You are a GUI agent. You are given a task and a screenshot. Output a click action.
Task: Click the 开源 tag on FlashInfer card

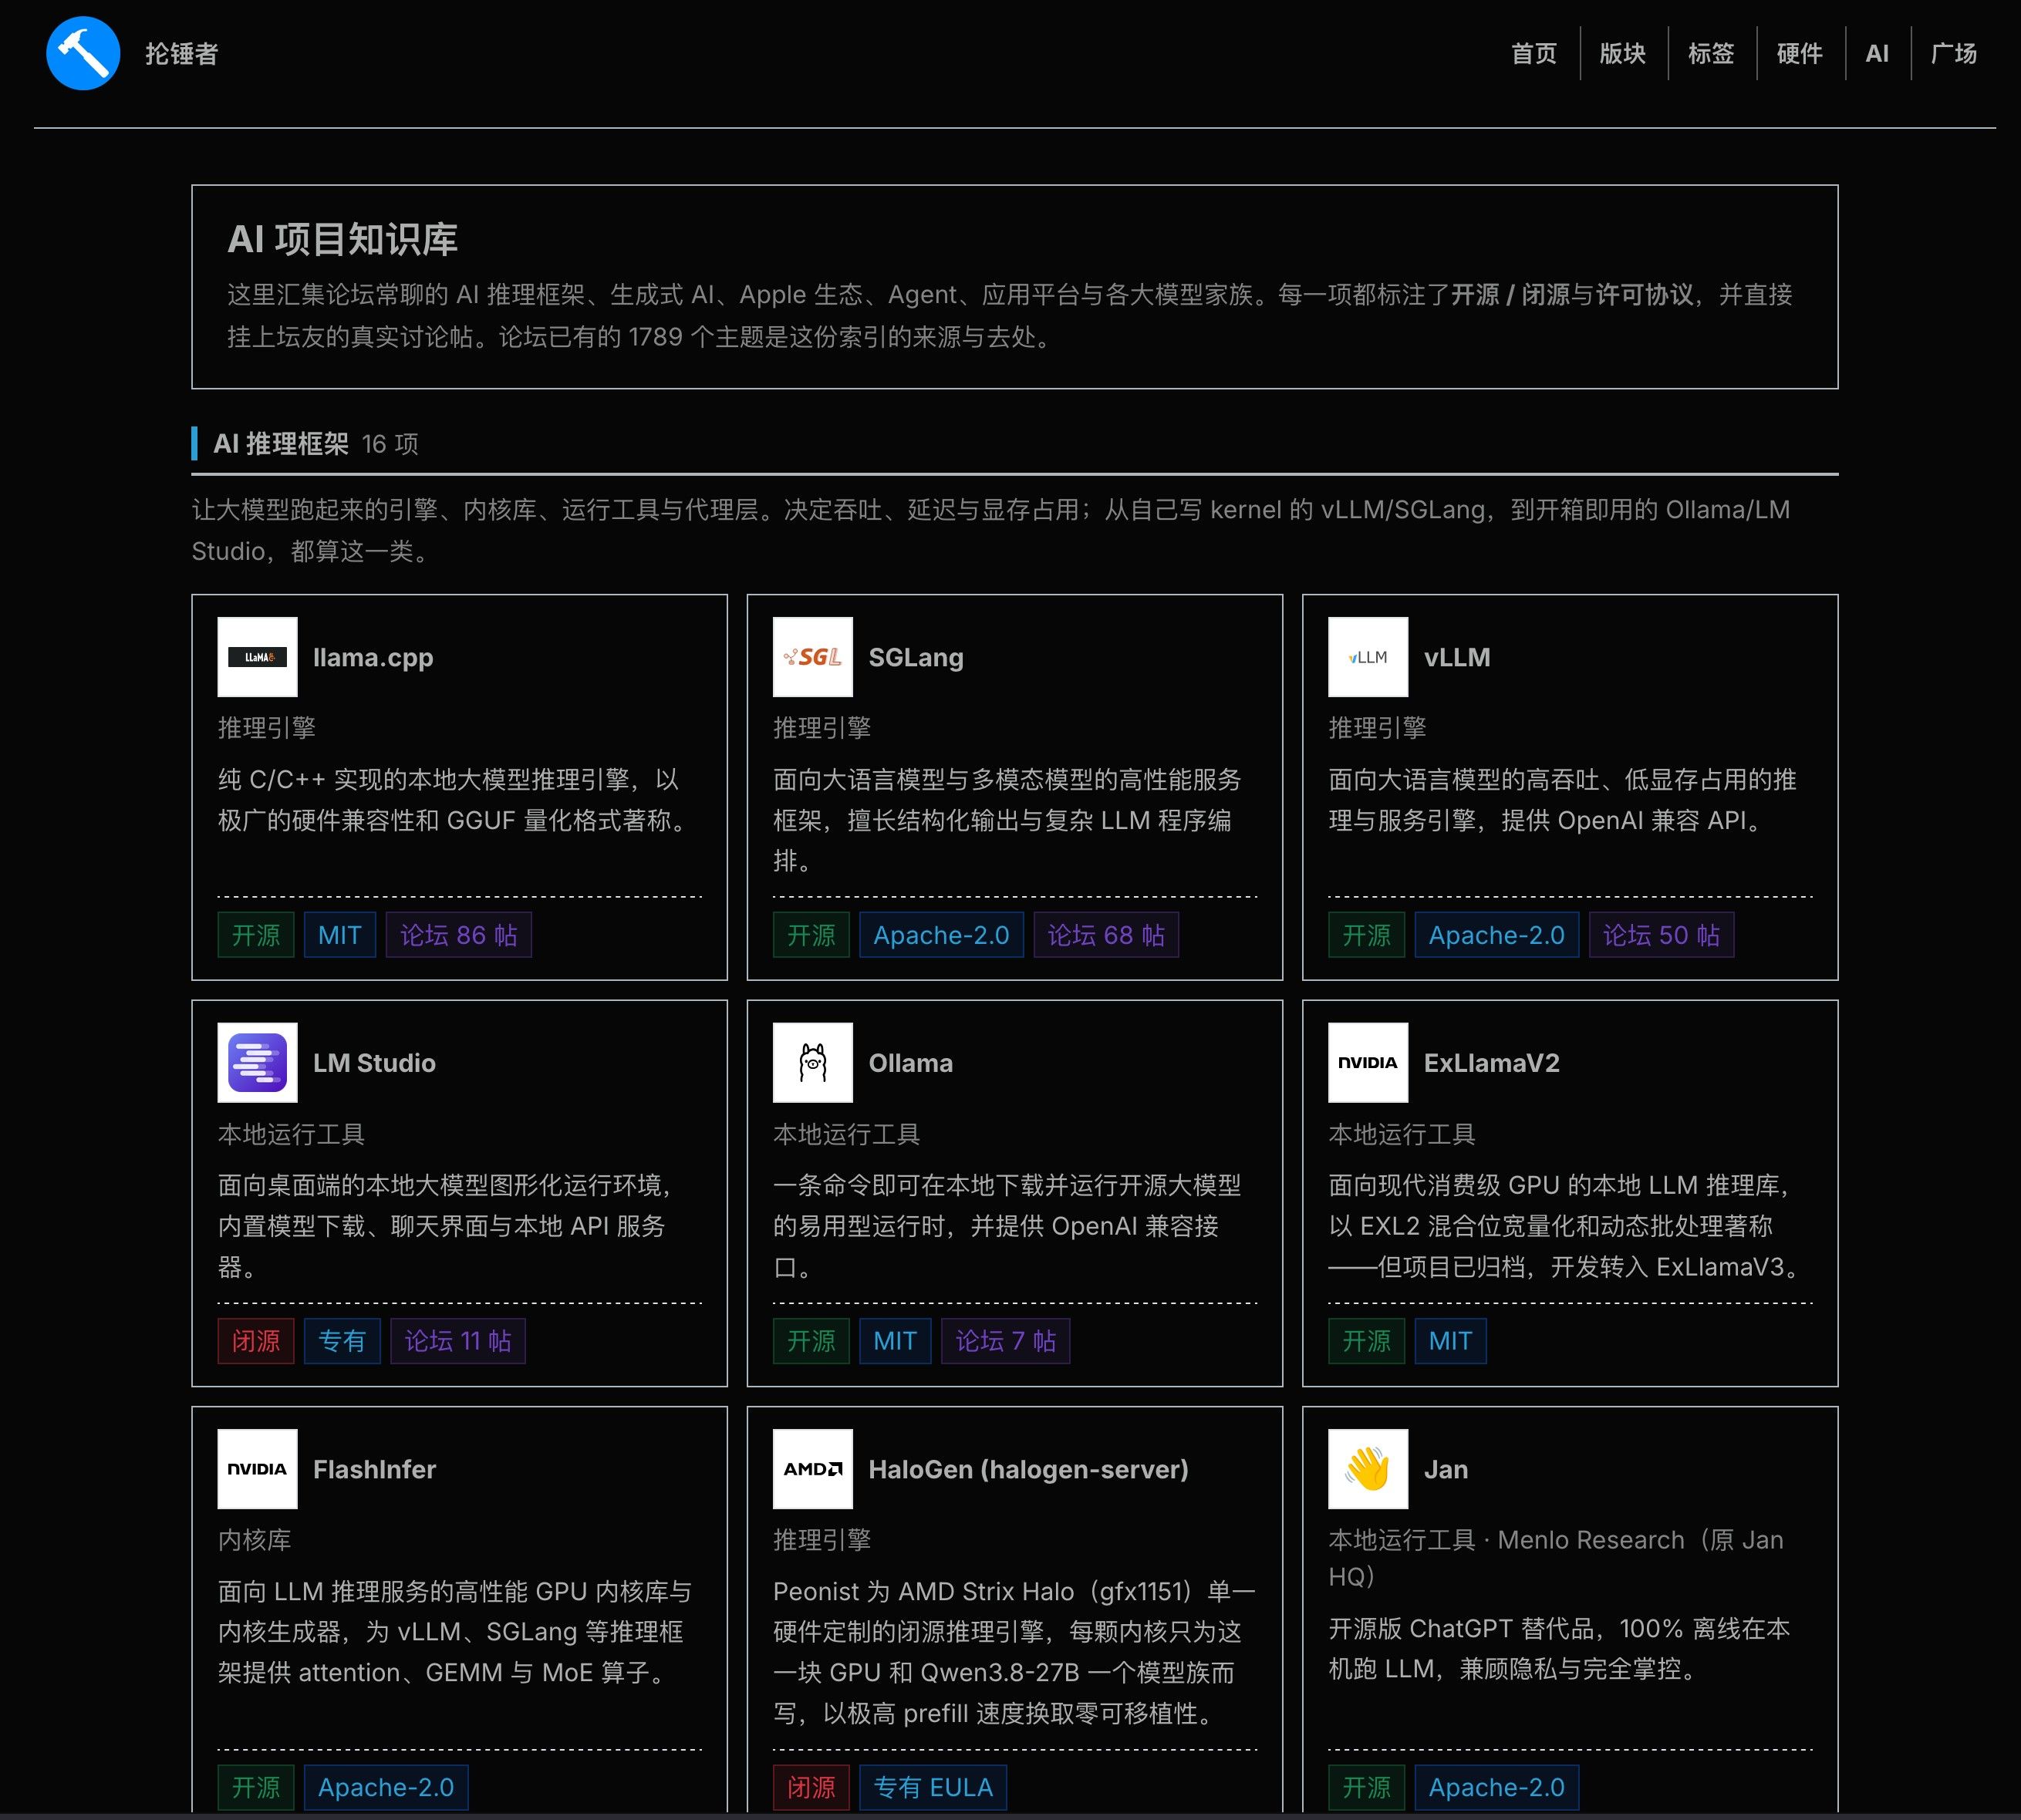tap(256, 1787)
